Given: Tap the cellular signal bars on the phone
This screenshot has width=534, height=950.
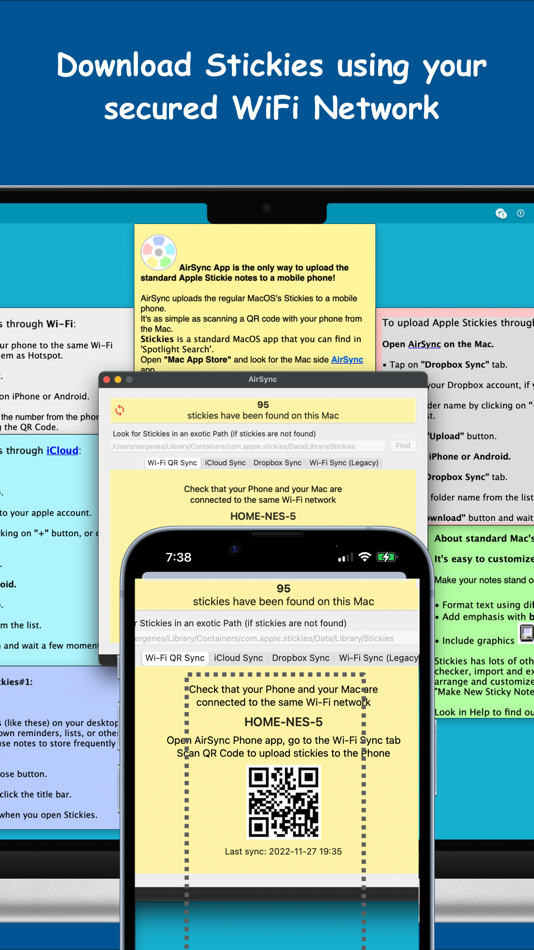Looking at the screenshot, I should pyautogui.click(x=345, y=557).
